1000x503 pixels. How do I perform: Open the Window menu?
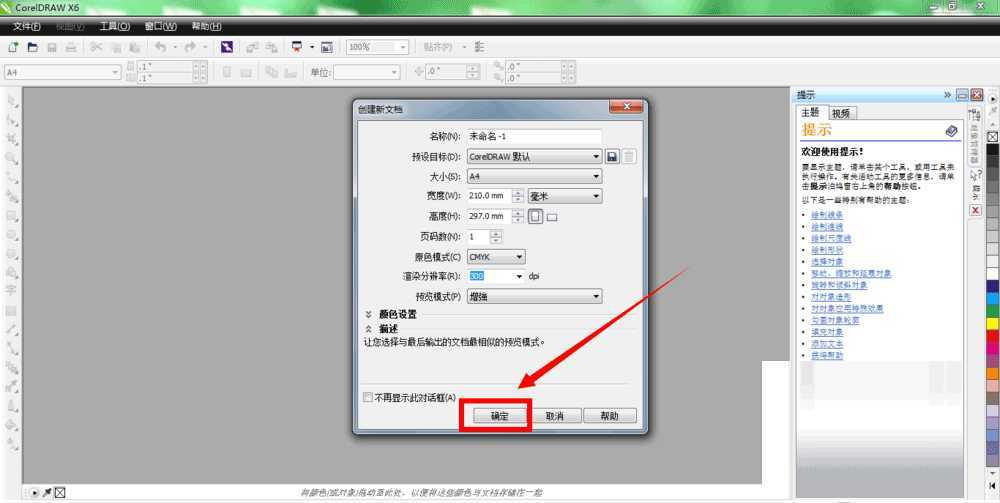[x=161, y=27]
